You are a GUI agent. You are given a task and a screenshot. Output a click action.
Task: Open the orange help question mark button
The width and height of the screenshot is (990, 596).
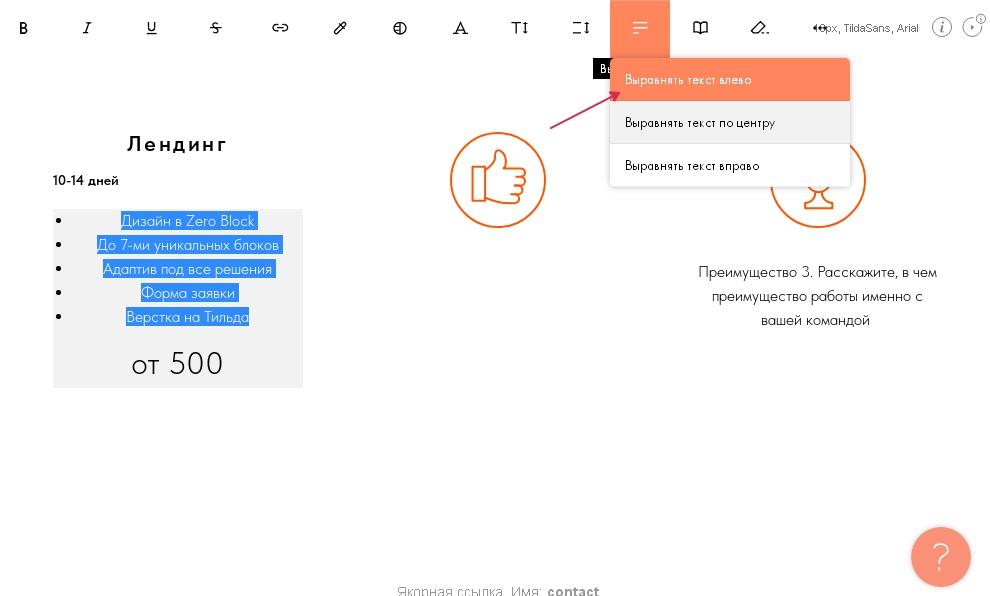tap(940, 557)
